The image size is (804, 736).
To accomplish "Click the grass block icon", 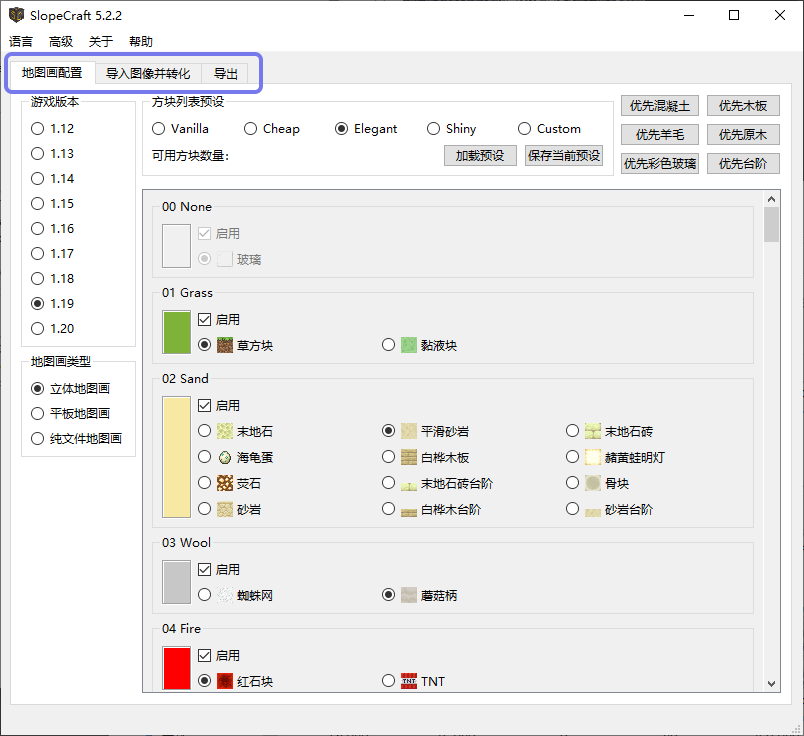I will (225, 345).
